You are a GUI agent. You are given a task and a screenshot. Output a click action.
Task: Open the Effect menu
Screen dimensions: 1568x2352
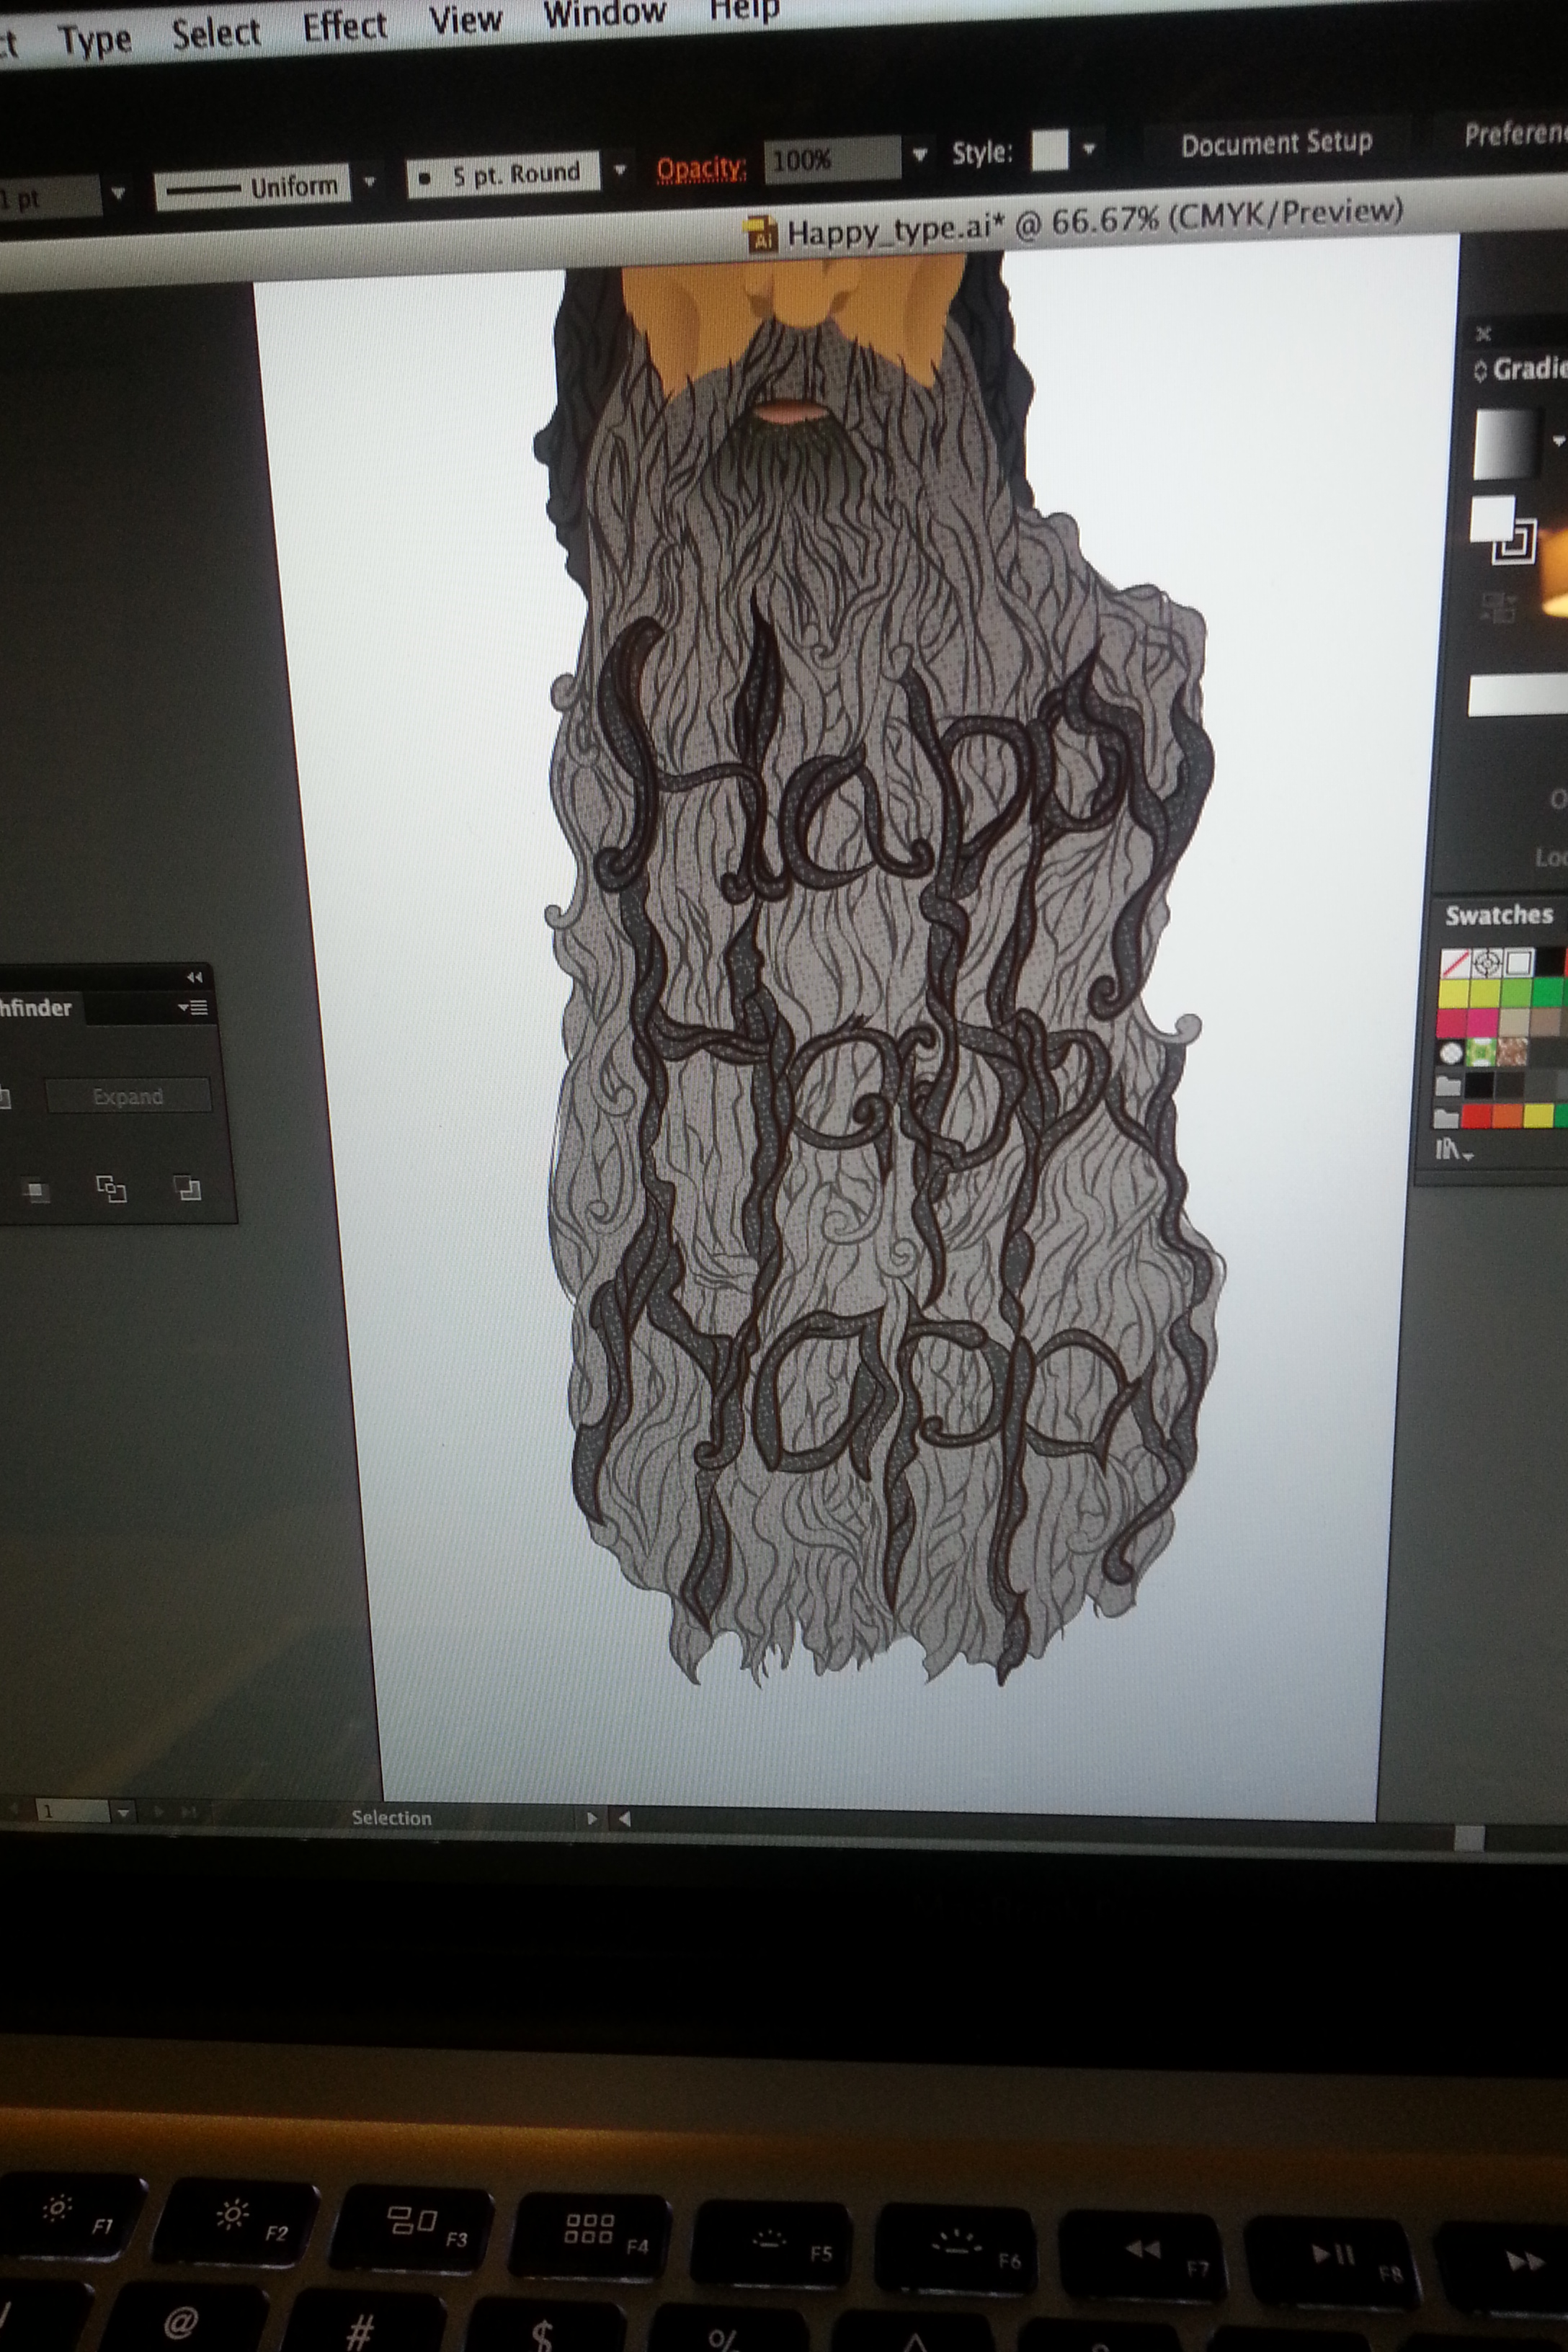344,26
